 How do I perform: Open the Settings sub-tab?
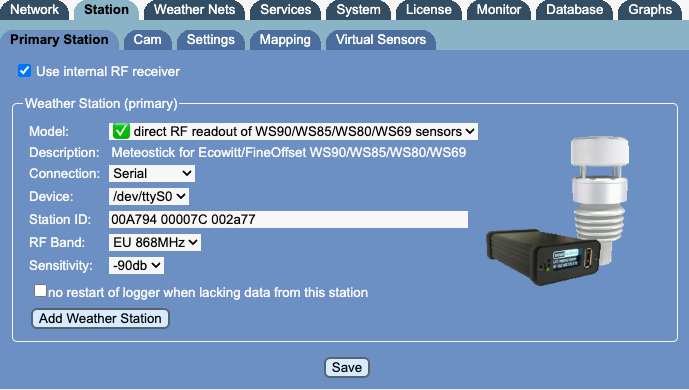pyautogui.click(x=210, y=40)
